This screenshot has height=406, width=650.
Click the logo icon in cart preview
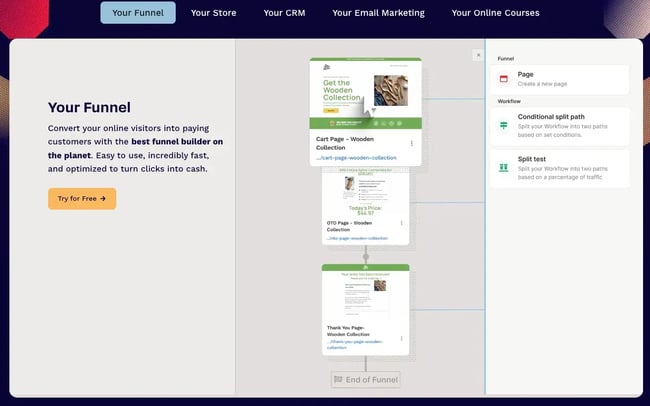pyautogui.click(x=327, y=67)
